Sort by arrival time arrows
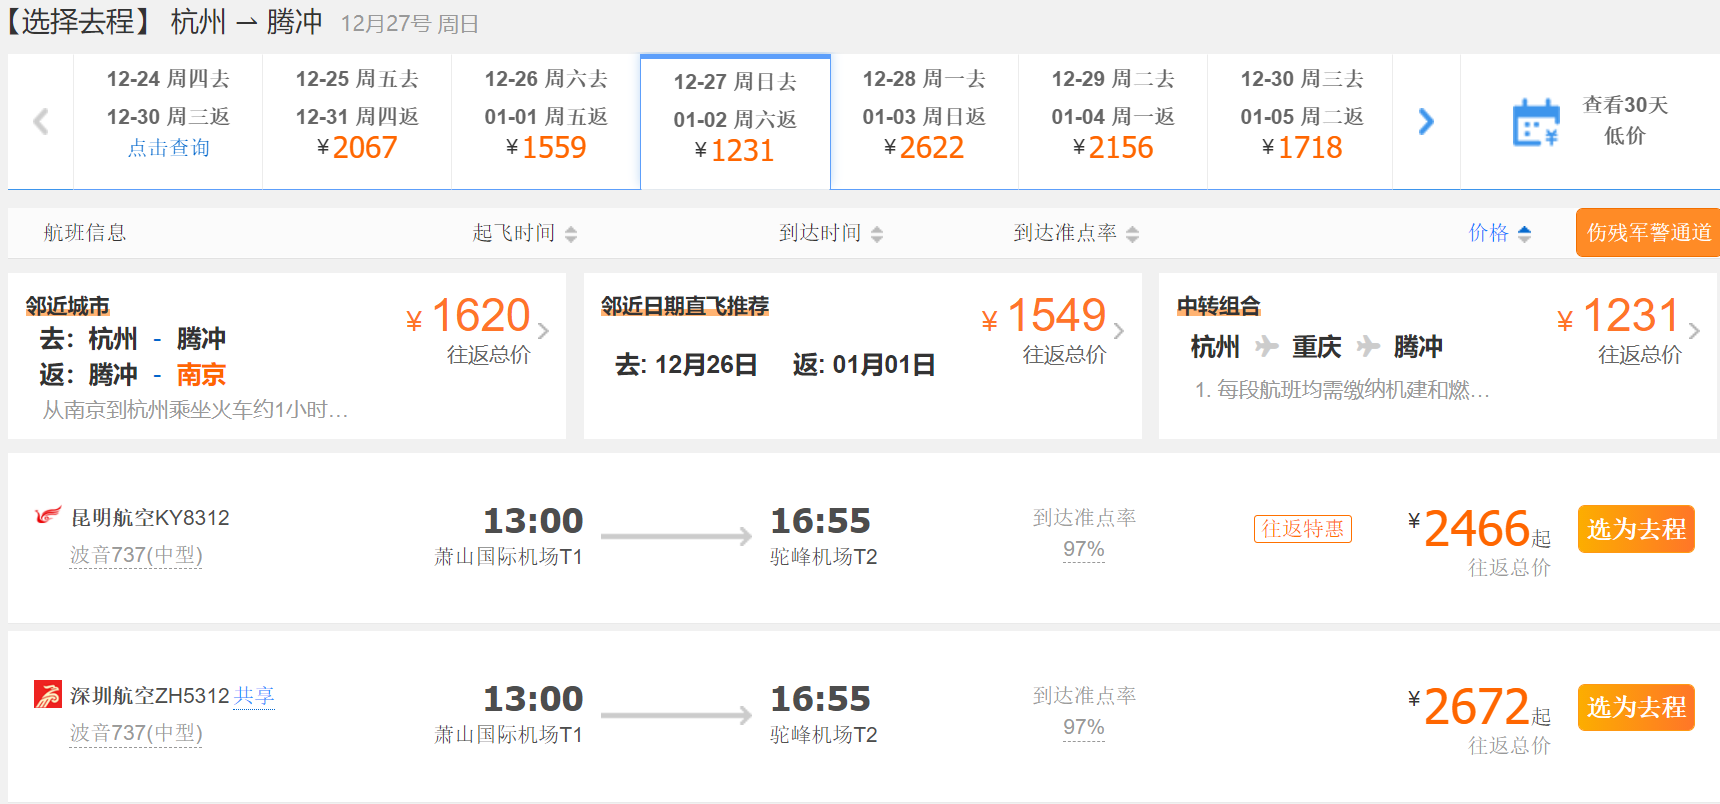The image size is (1720, 804). 877,234
